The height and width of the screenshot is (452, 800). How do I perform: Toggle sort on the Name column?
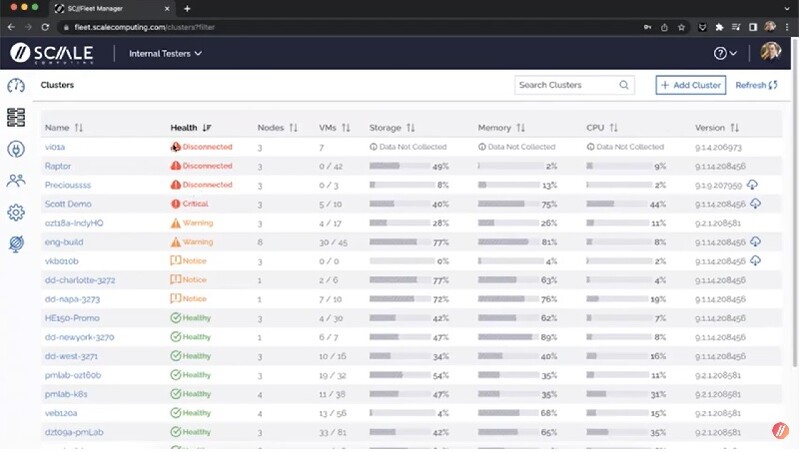[78, 128]
